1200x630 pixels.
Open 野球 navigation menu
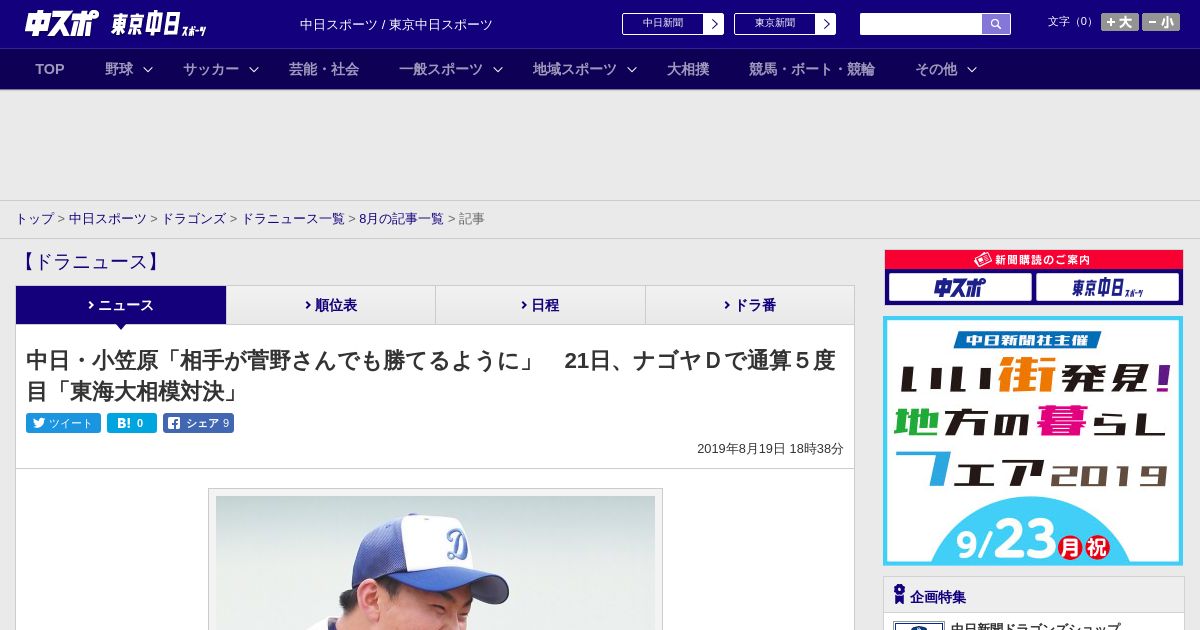119,69
